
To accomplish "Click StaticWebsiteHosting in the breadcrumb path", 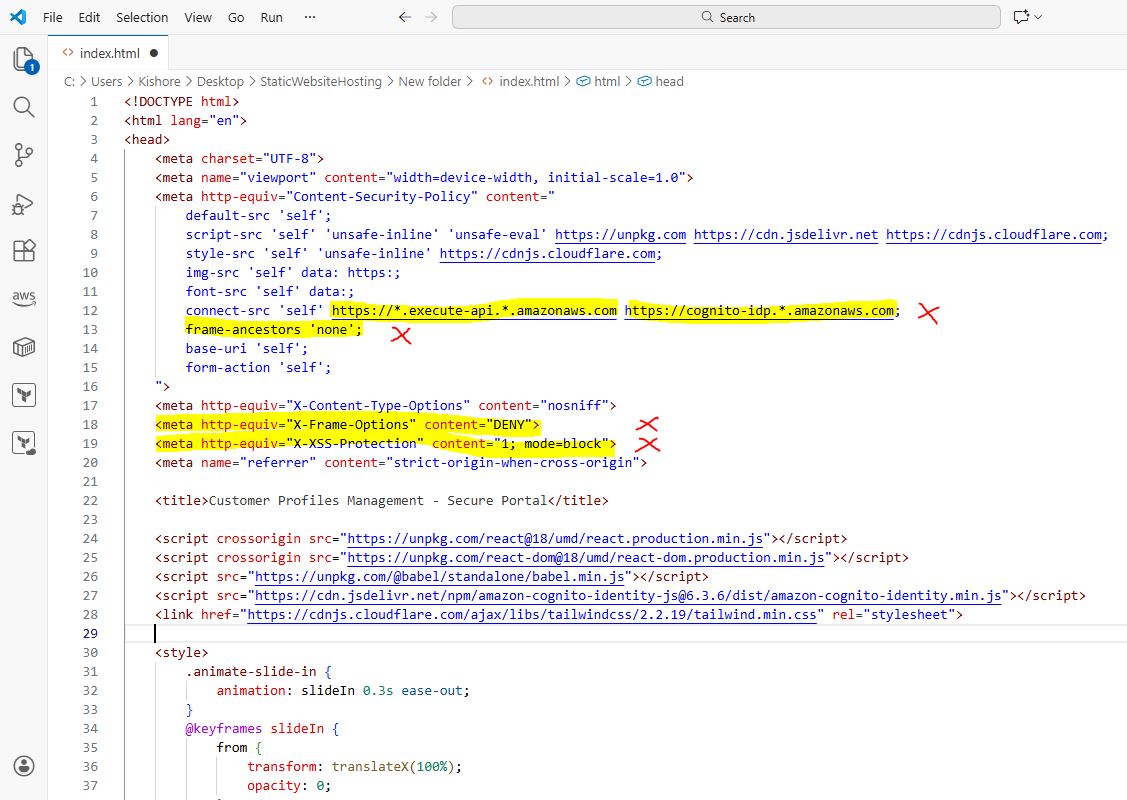I will [321, 82].
